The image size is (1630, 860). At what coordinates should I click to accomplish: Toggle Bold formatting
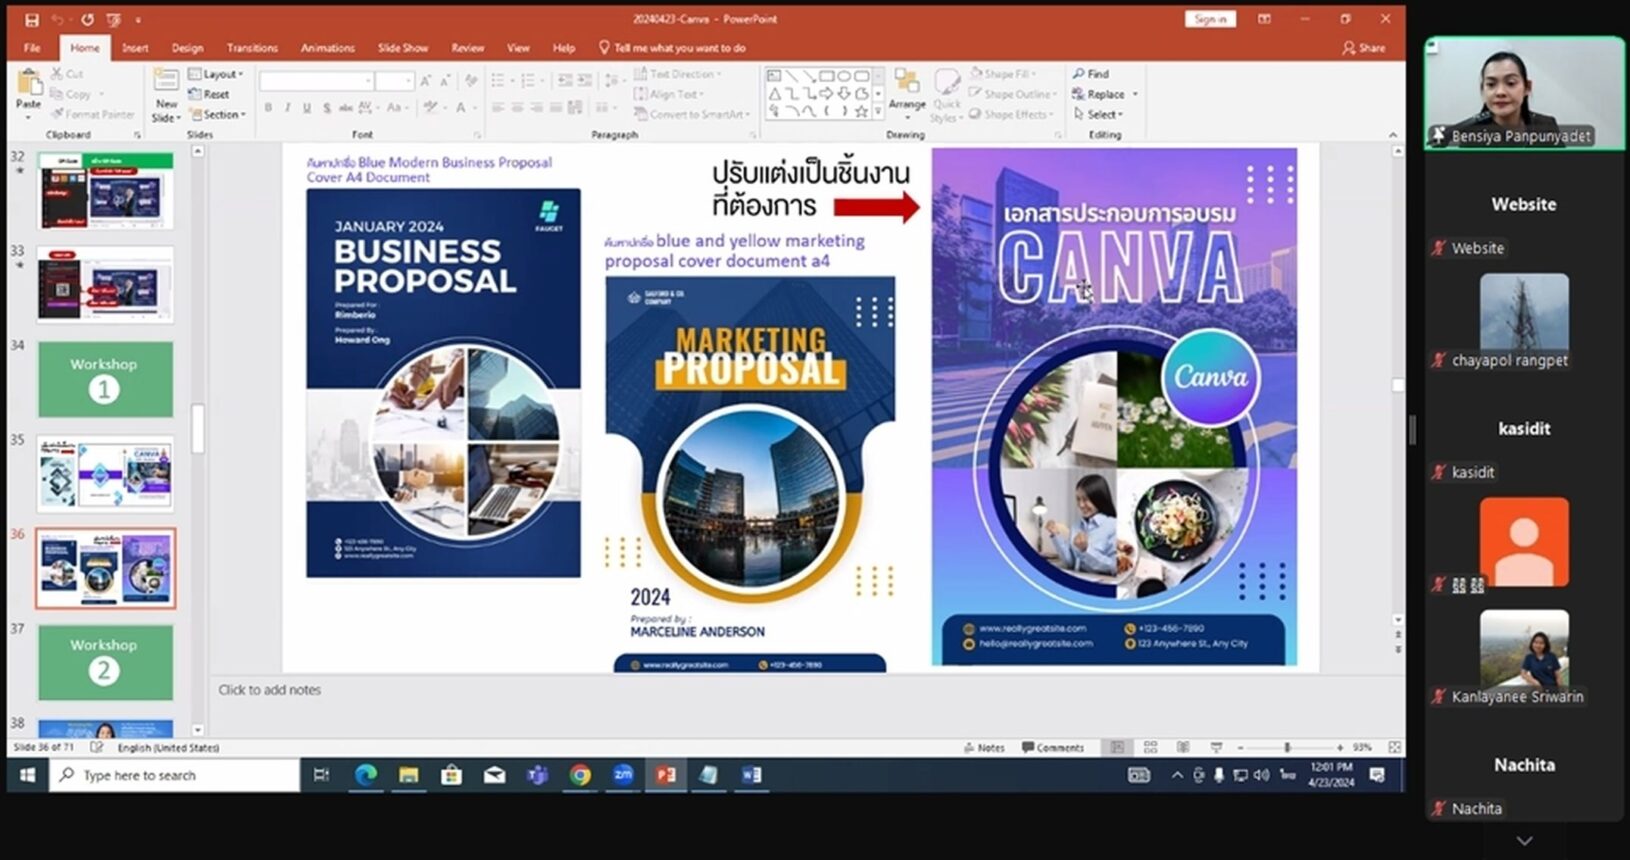tap(268, 107)
